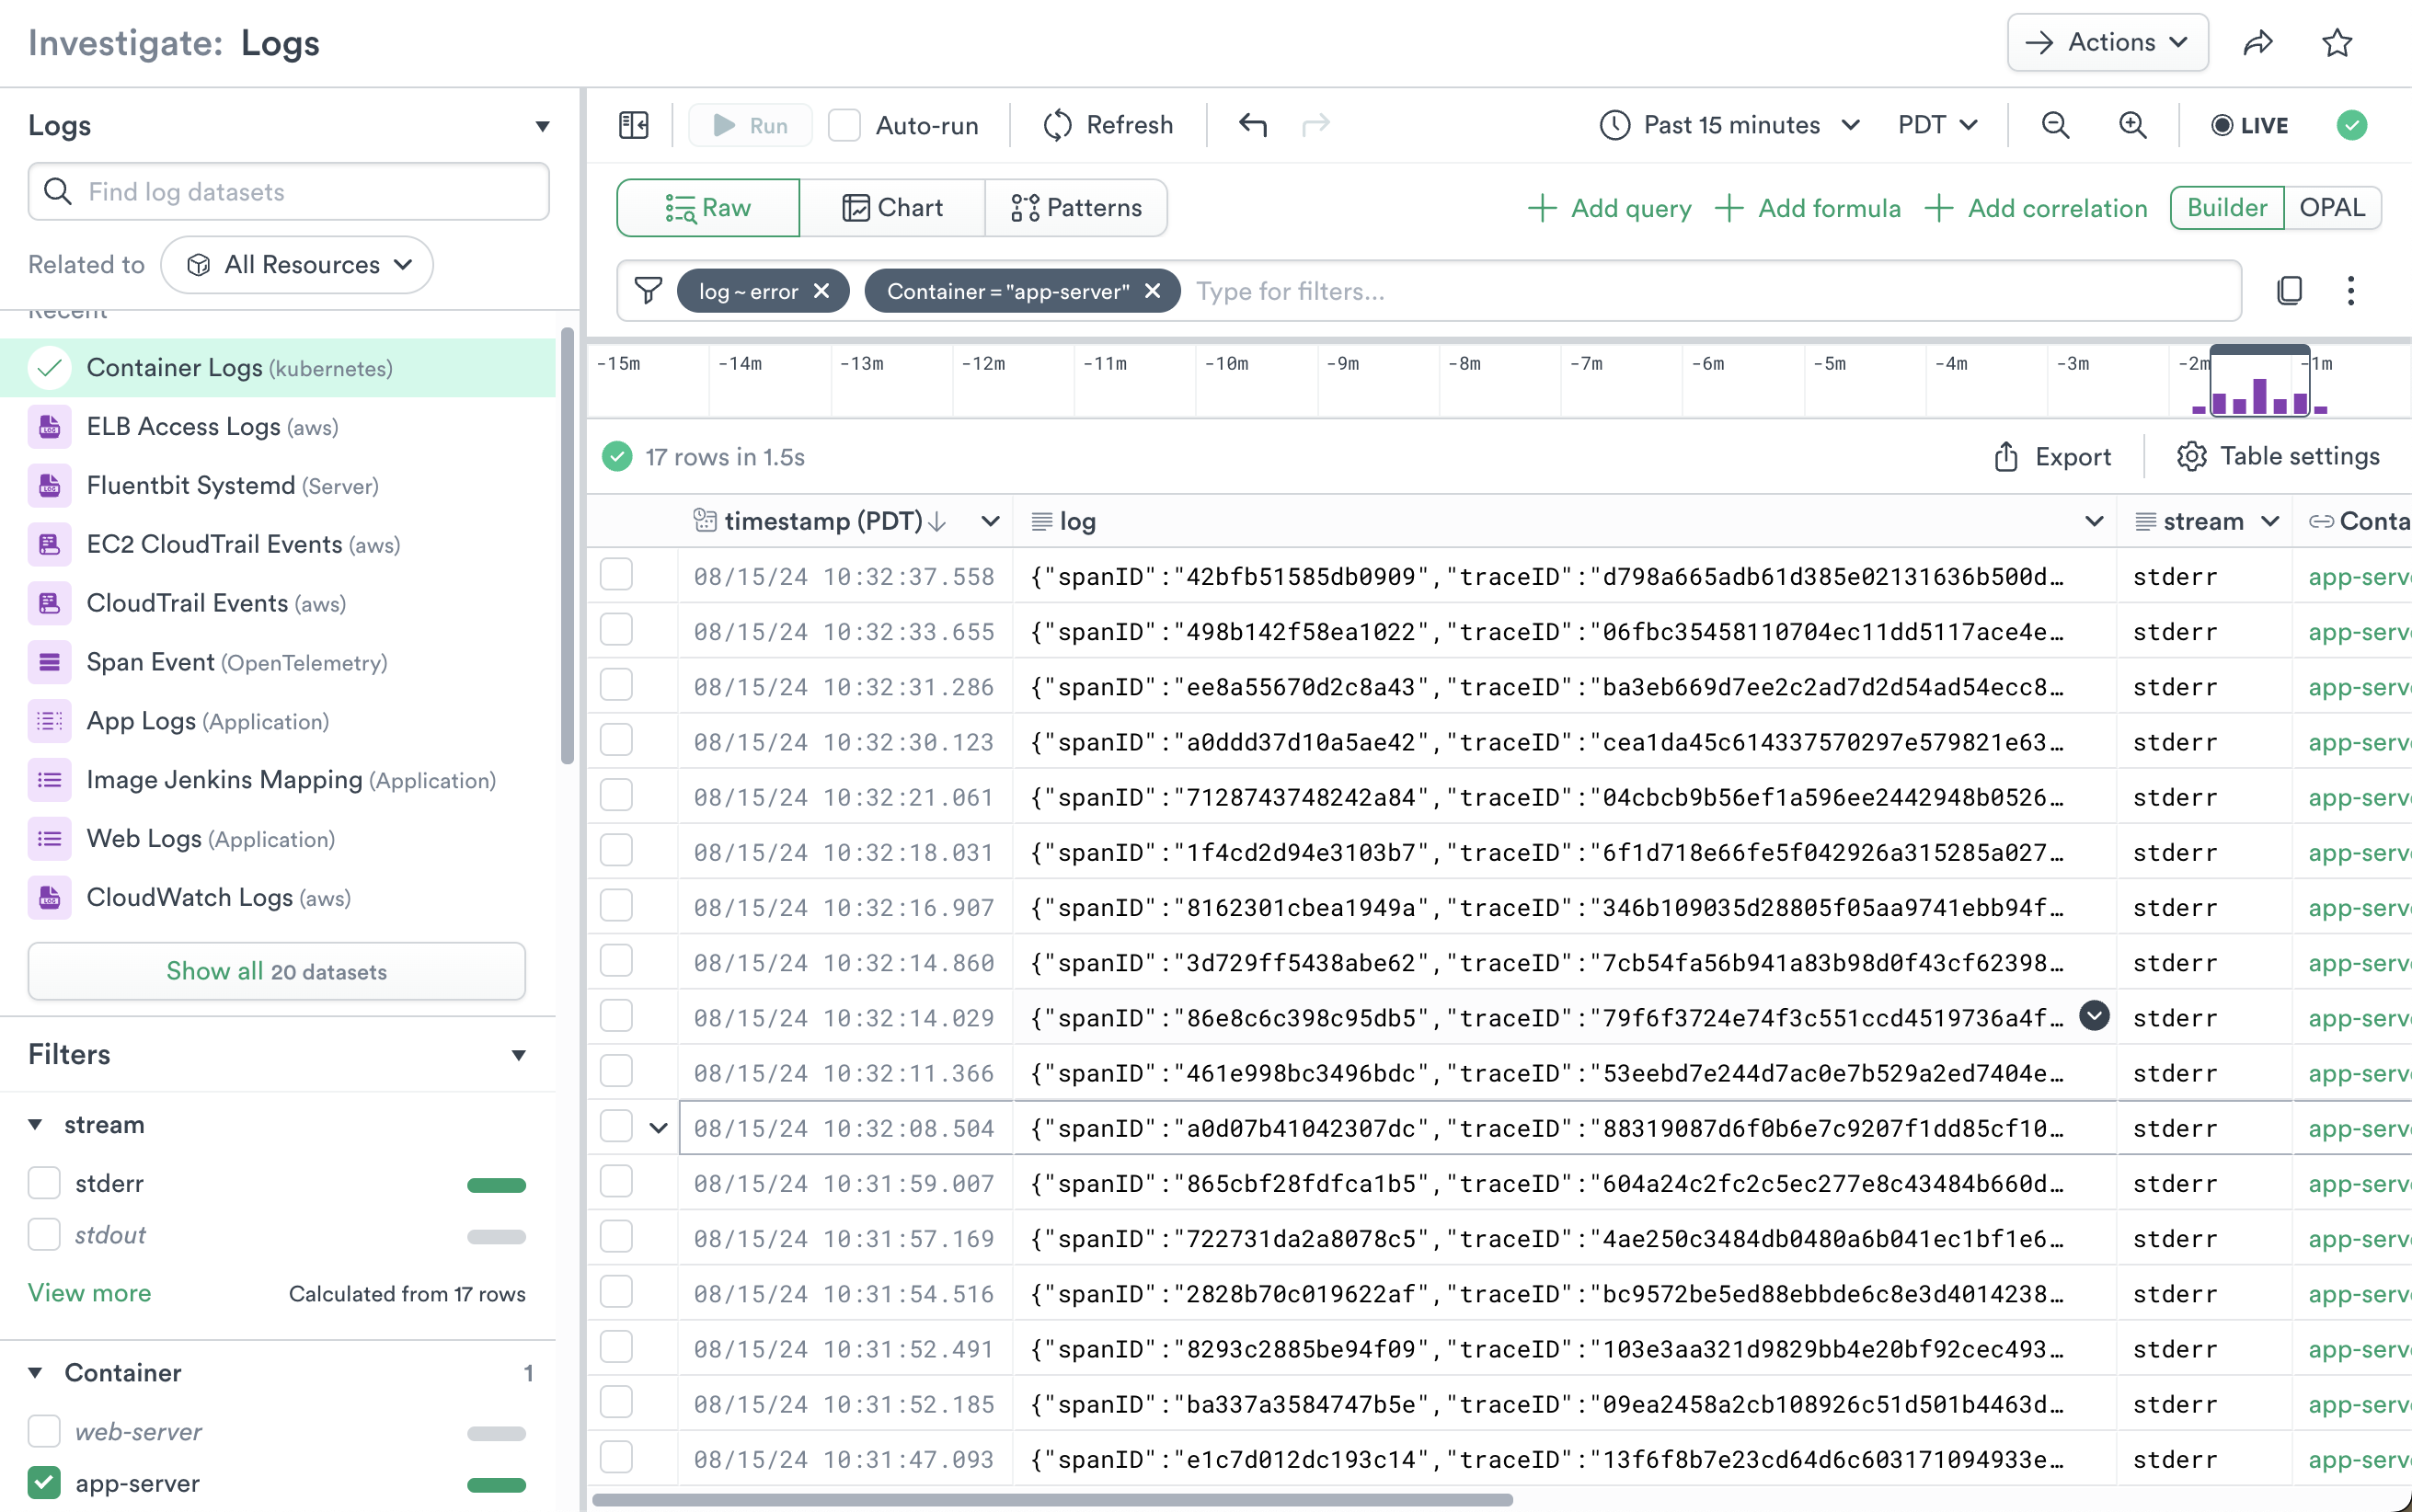This screenshot has height=1512, width=2412.
Task: Click the View more link
Action: tap(90, 1293)
